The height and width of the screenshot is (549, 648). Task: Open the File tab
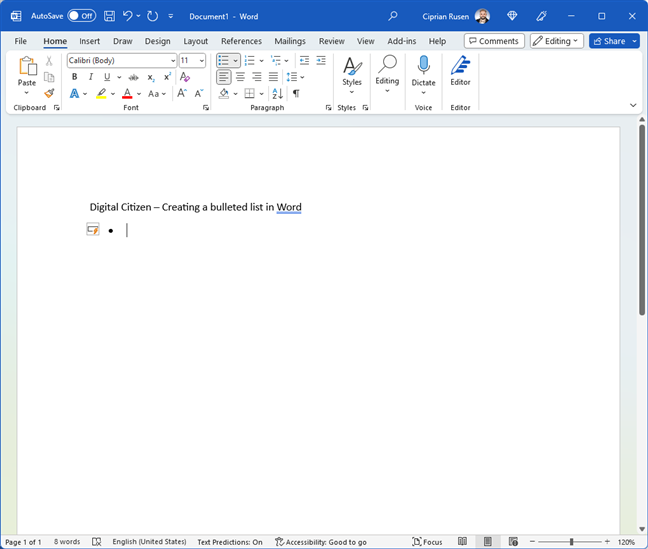coord(20,41)
